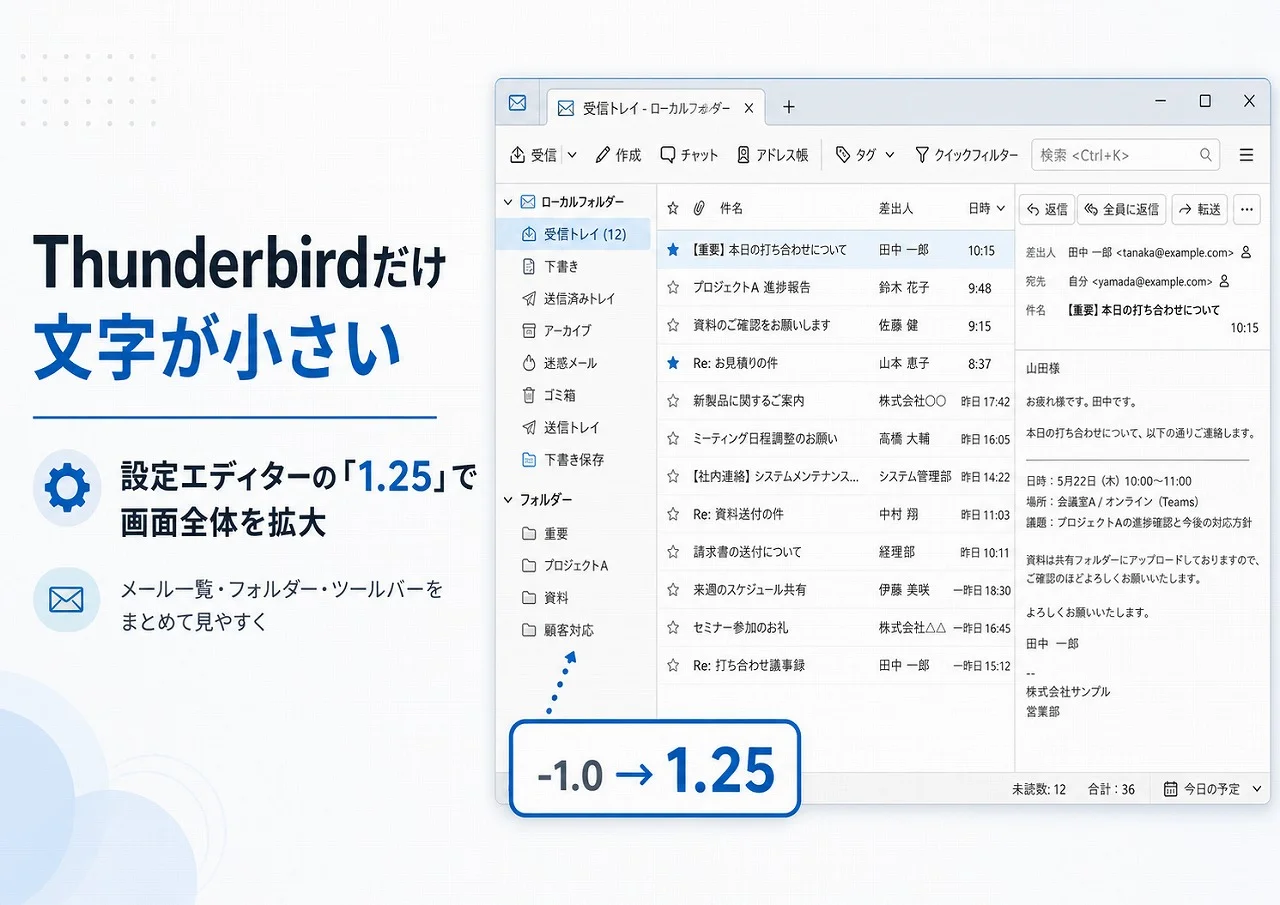The height and width of the screenshot is (905, 1280).
Task: Star the 新製品に関するご案内 message
Action: tap(673, 401)
